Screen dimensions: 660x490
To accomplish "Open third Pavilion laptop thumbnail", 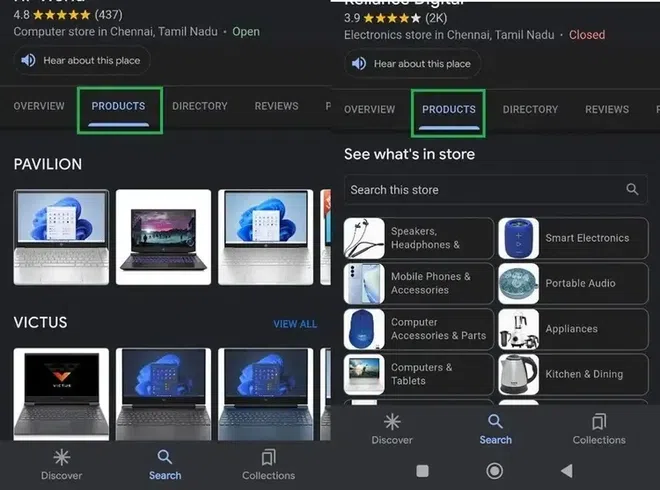I will (266, 237).
